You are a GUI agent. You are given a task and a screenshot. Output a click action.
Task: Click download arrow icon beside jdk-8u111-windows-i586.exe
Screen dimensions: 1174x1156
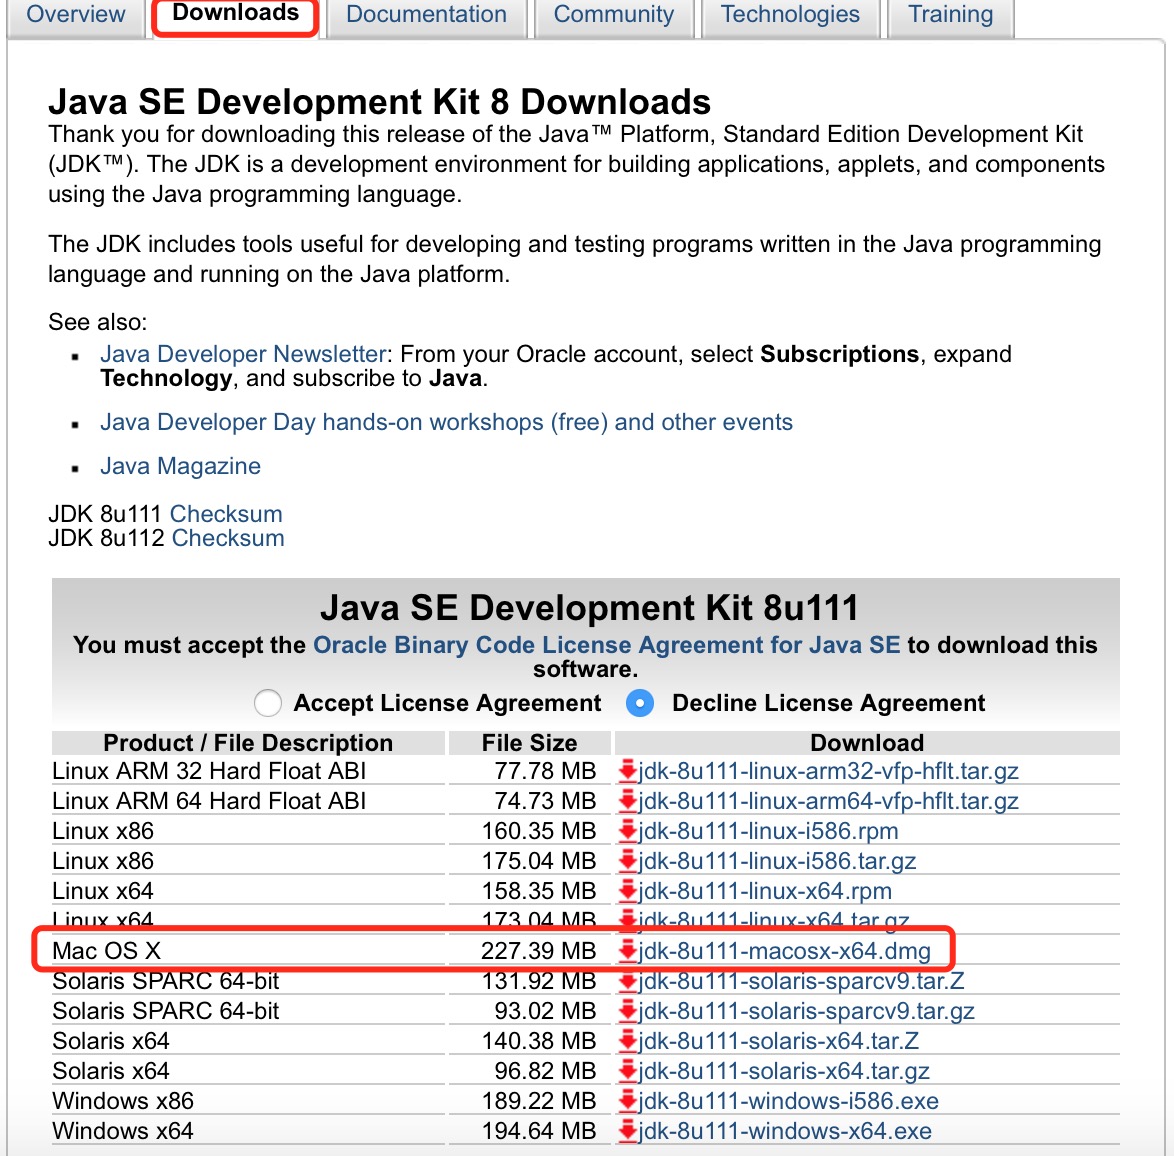coord(627,1101)
